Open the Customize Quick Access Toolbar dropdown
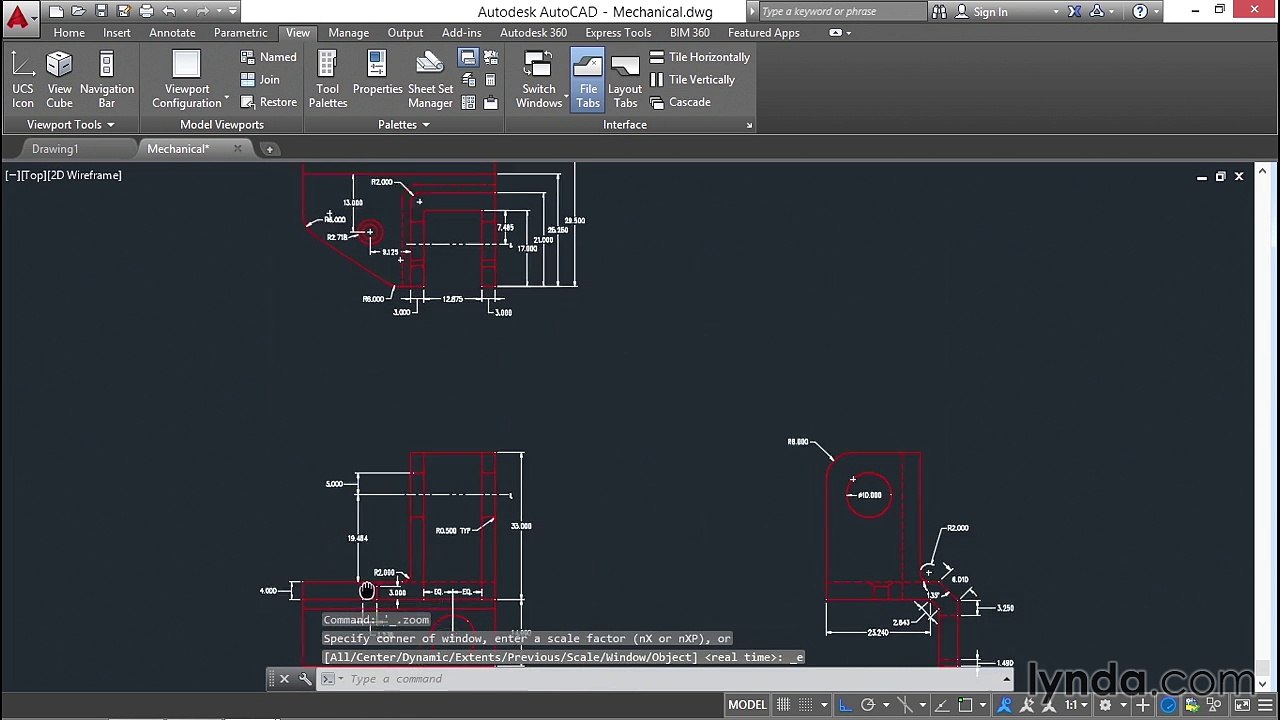The height and width of the screenshot is (720, 1280). click(x=232, y=11)
